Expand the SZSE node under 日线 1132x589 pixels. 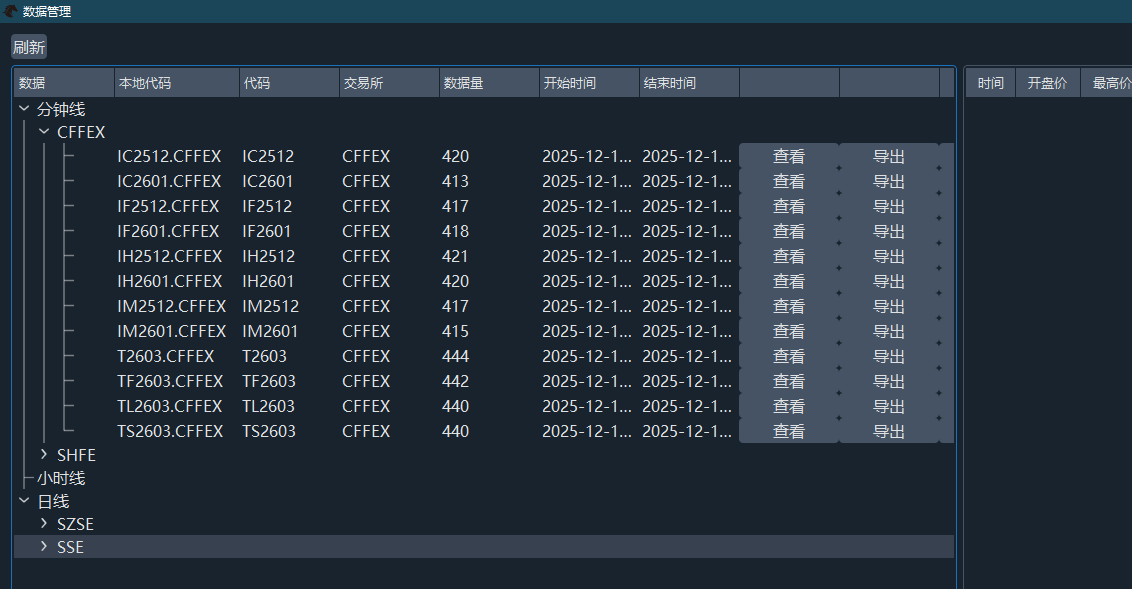44,524
